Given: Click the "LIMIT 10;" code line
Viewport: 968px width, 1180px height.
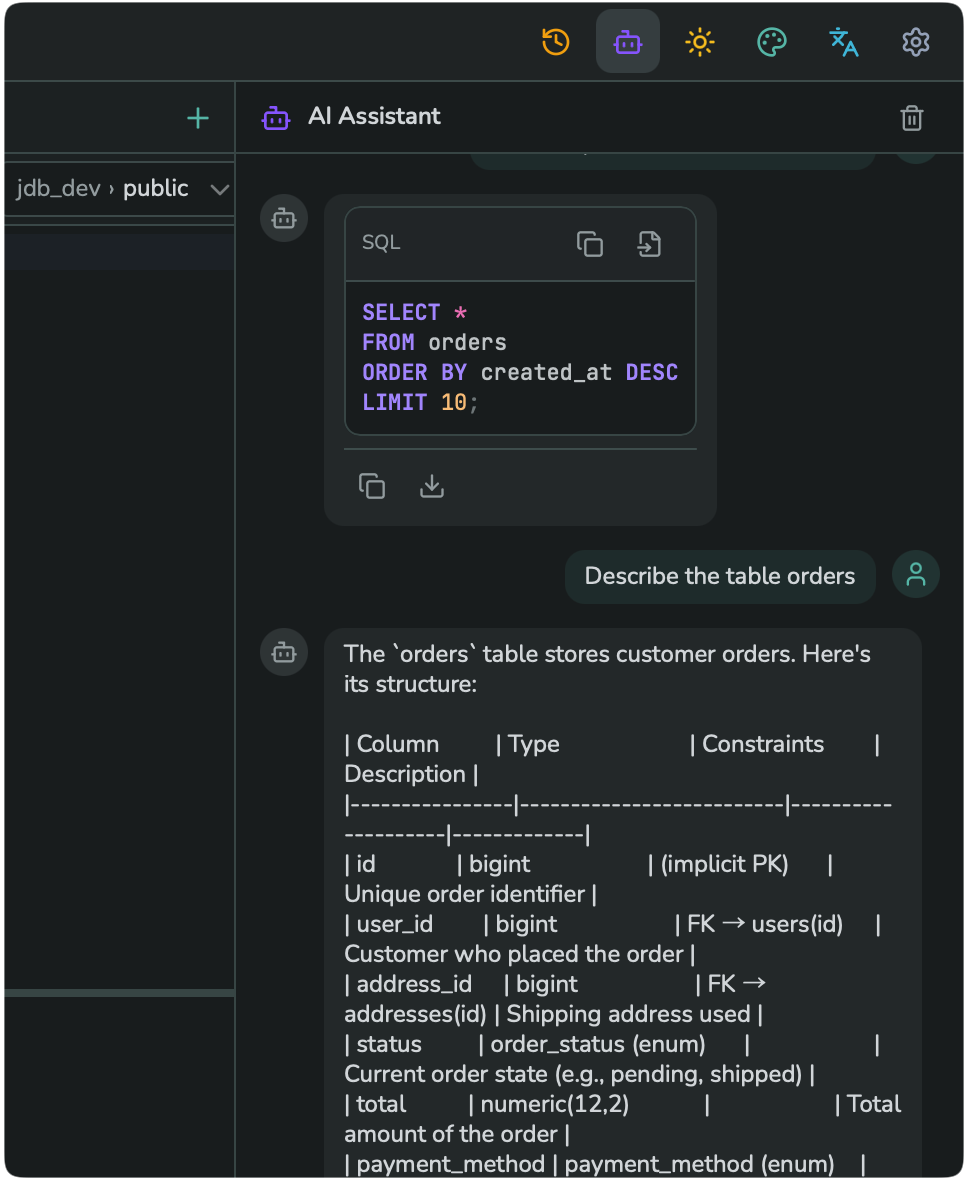Looking at the screenshot, I should [420, 403].
